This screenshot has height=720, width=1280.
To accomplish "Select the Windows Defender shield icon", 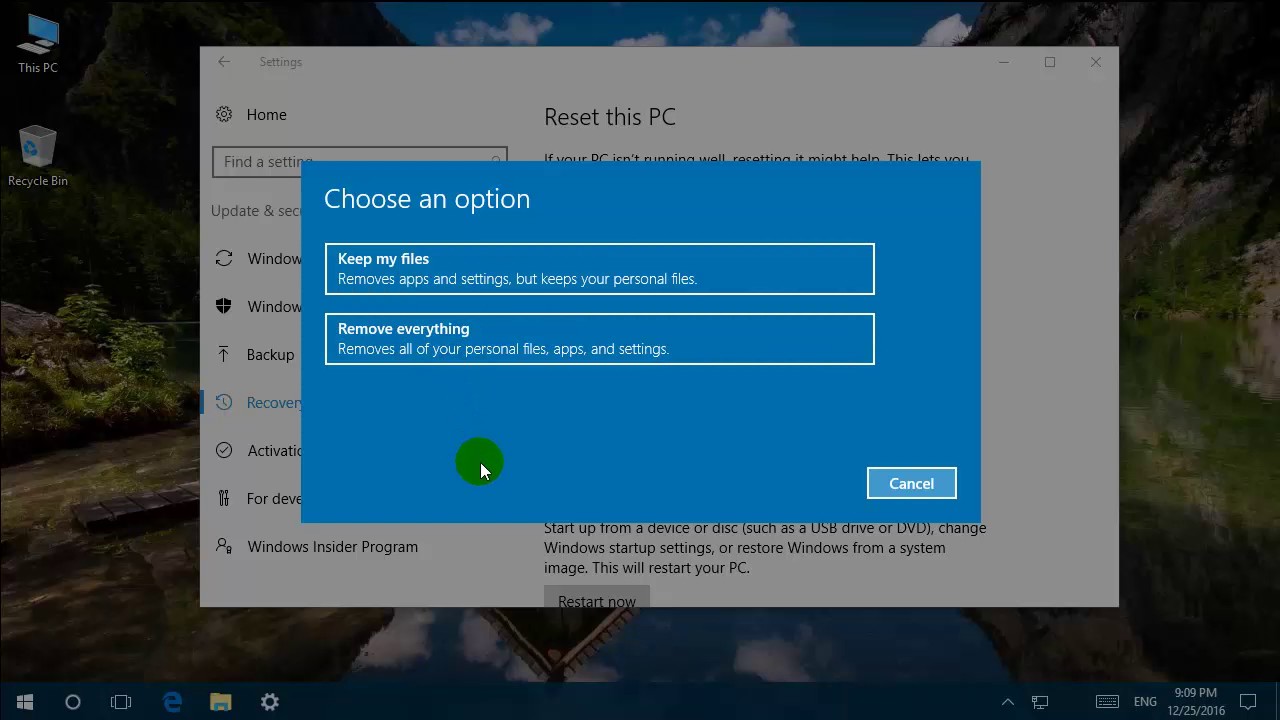I will (x=224, y=306).
